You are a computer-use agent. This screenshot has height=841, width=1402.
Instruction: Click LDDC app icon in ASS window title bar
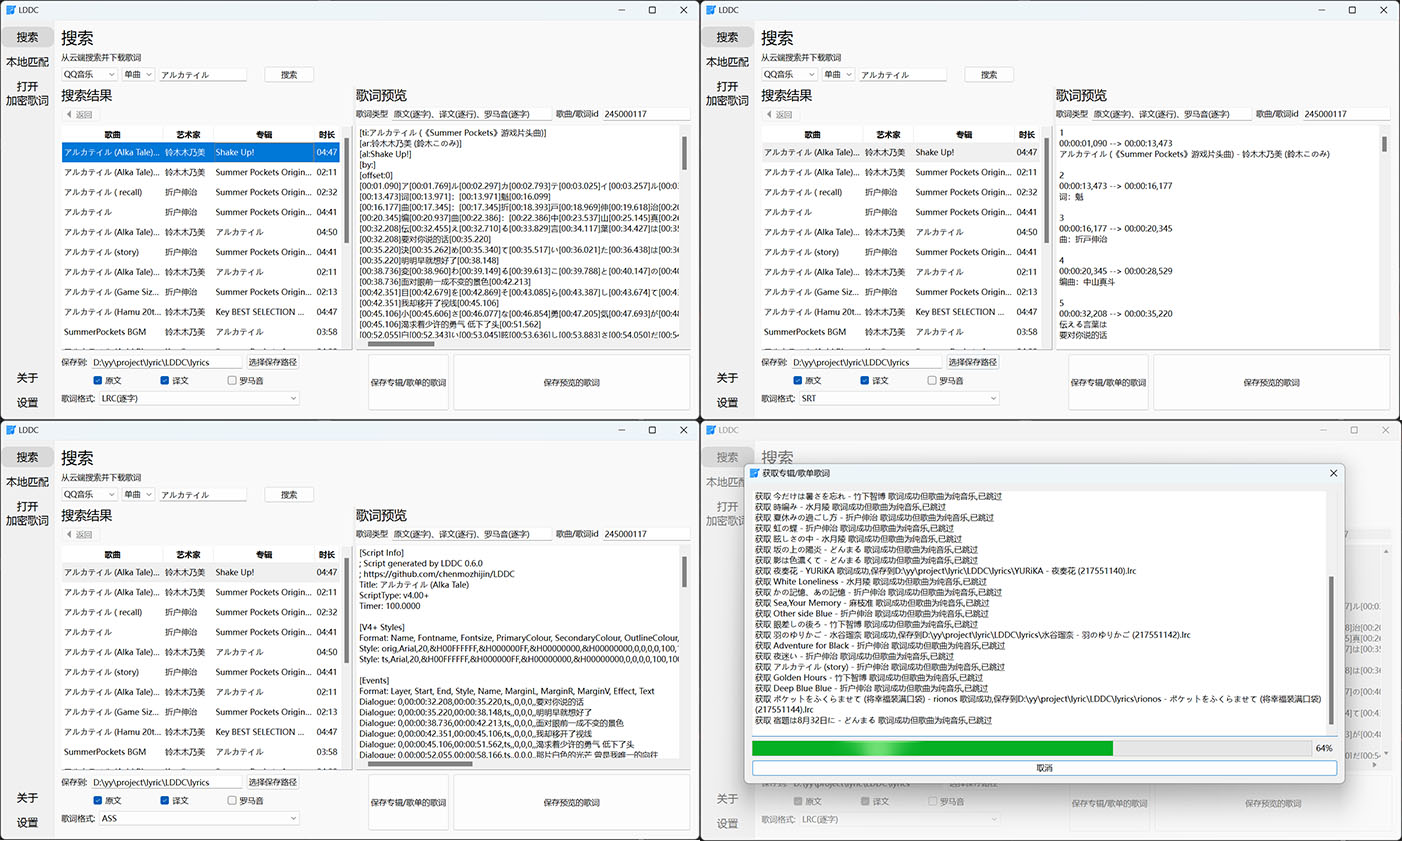tap(11, 430)
